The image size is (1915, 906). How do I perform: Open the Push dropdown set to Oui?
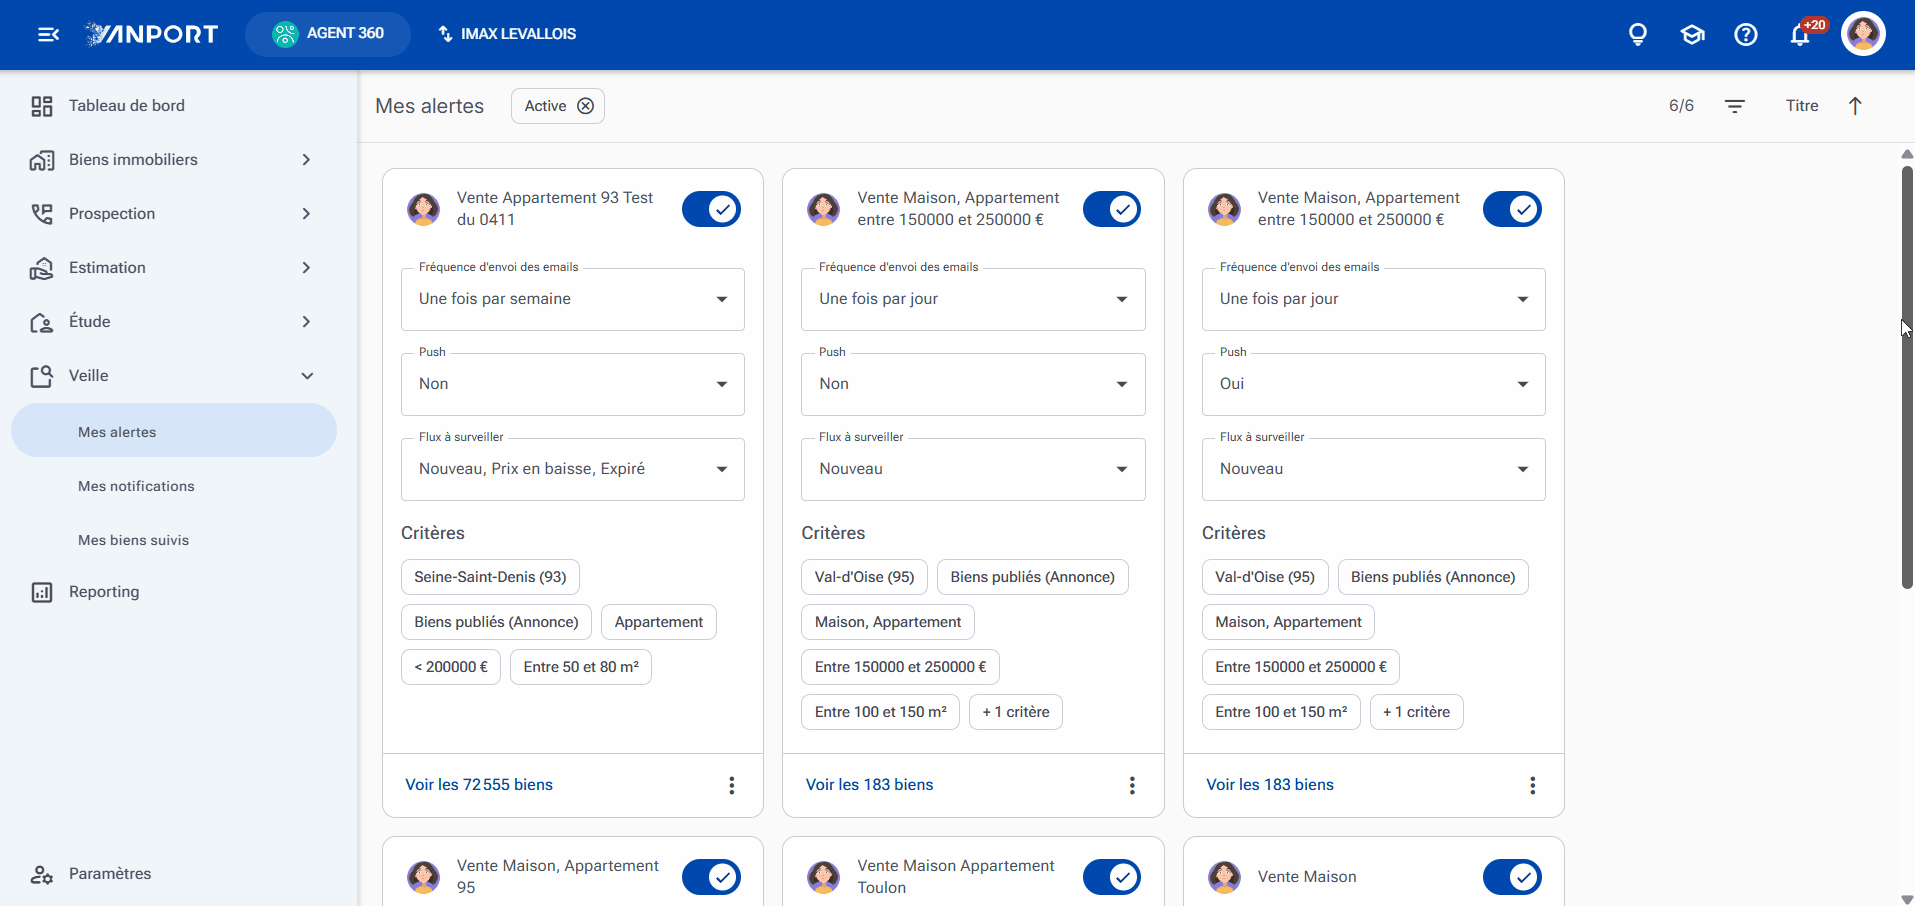click(x=1374, y=384)
